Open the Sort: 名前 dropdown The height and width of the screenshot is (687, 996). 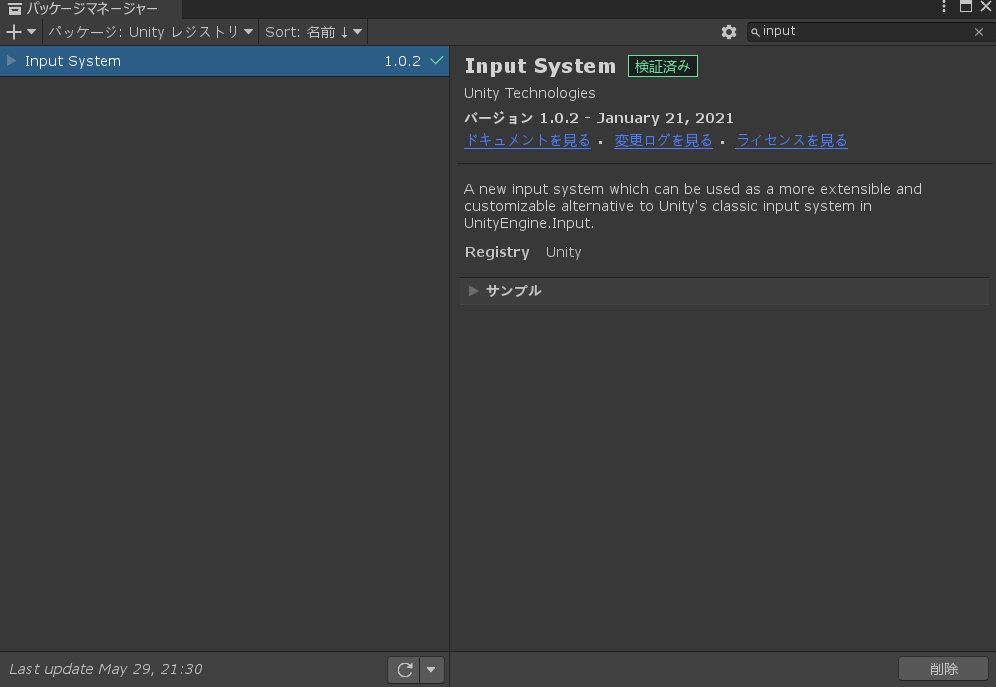coord(313,32)
